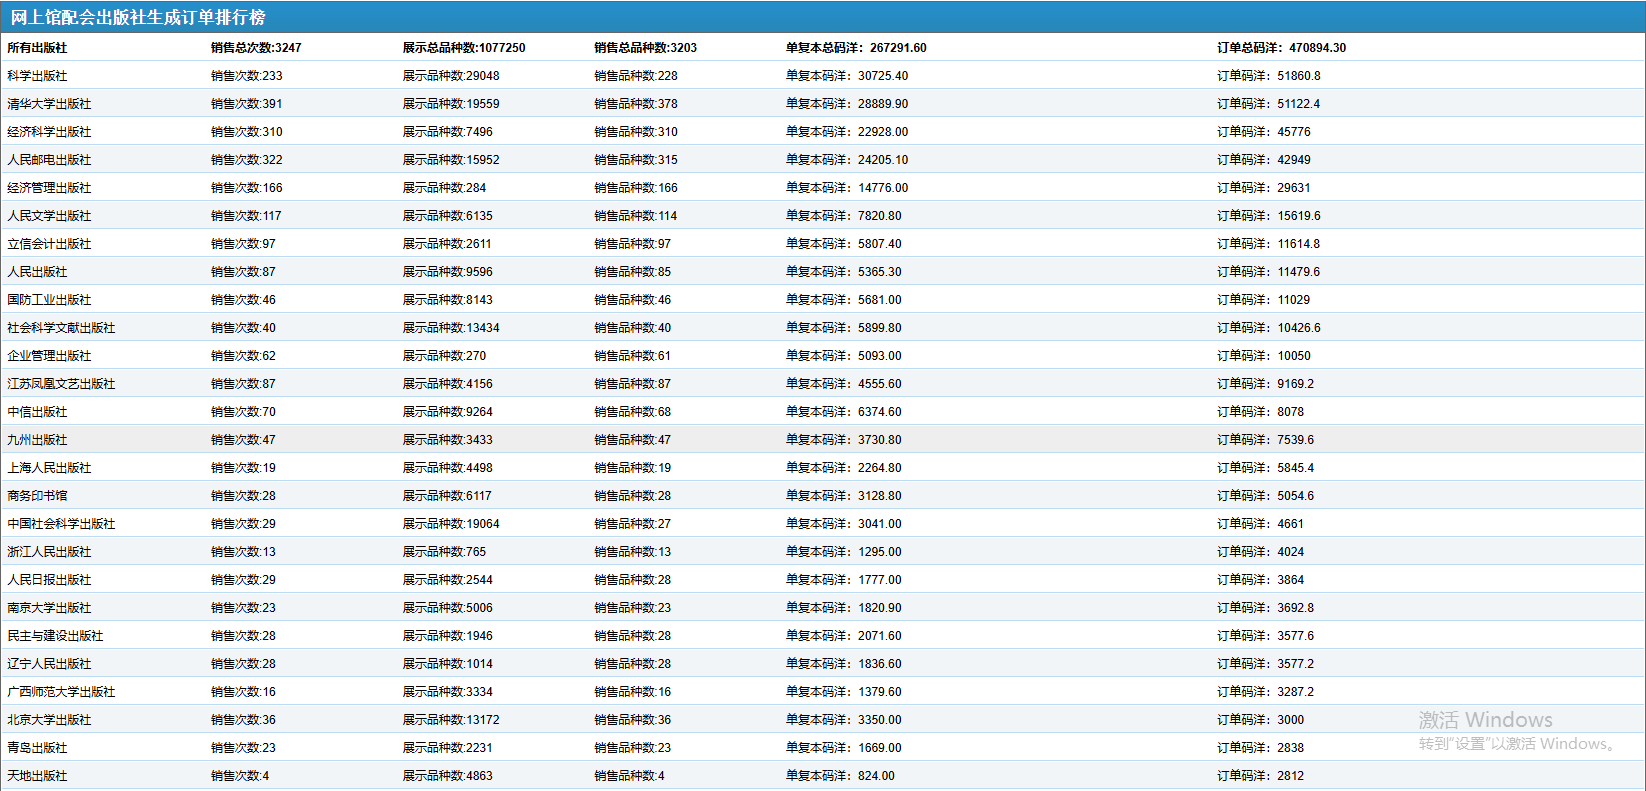Click the 广西师范大学出版社 entry
Viewport: 1646px width, 791px height.
pyautogui.click(x=61, y=692)
